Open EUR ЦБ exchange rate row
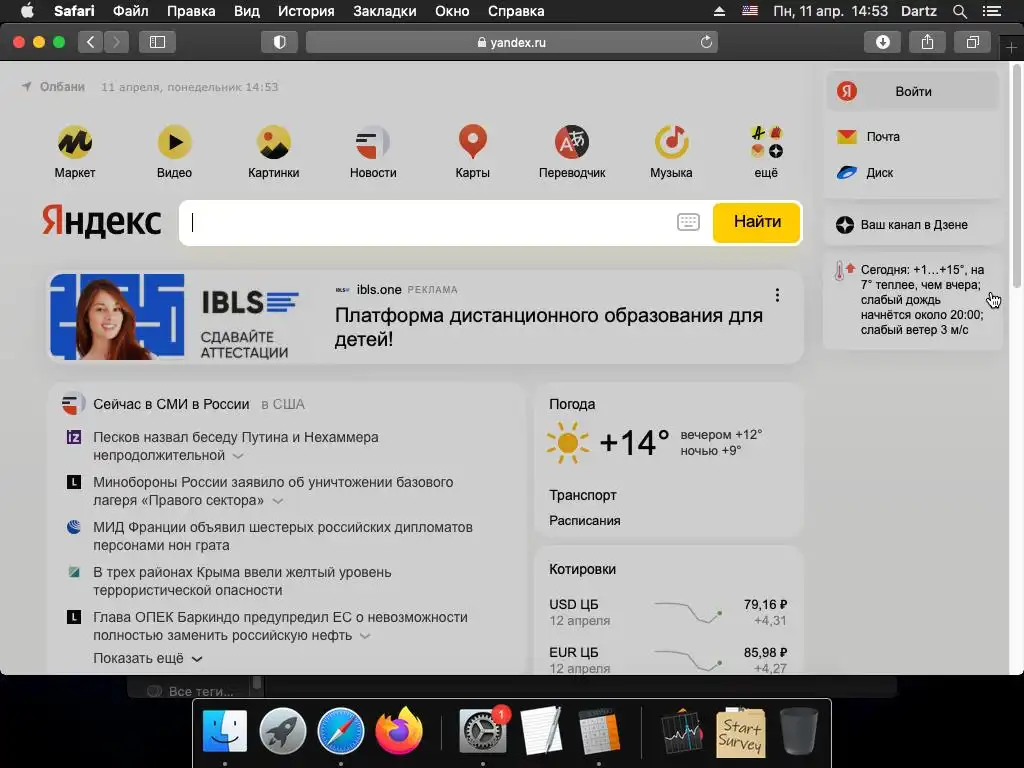This screenshot has height=768, width=1024. coord(668,660)
